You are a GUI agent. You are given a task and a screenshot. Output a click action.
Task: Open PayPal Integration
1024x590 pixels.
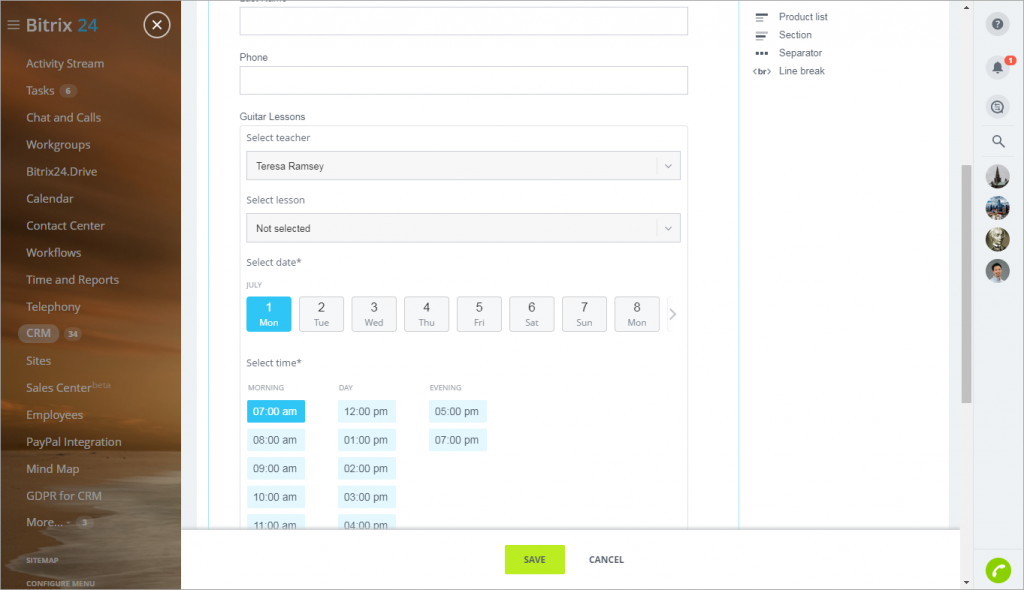(x=74, y=442)
